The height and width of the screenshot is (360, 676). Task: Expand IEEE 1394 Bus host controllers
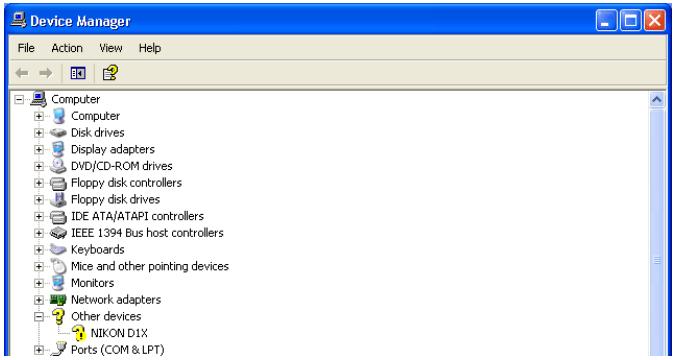pyautogui.click(x=39, y=233)
